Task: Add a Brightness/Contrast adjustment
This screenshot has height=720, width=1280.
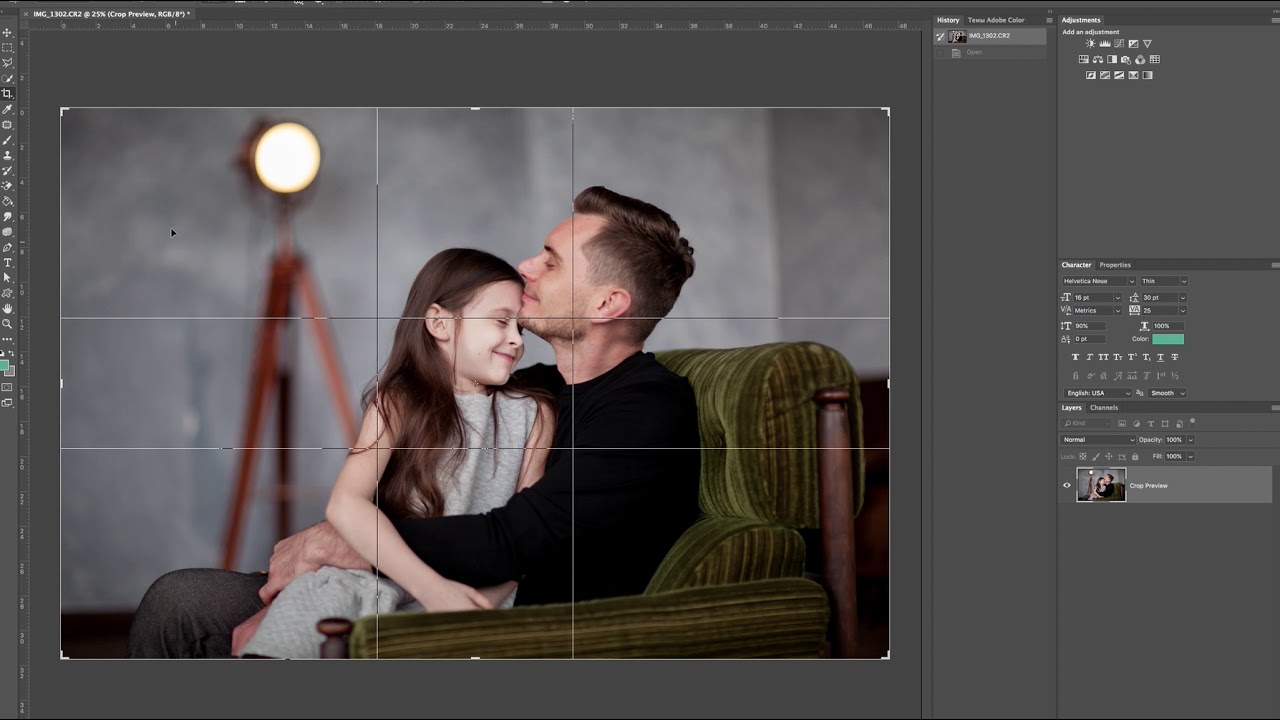Action: click(1090, 44)
